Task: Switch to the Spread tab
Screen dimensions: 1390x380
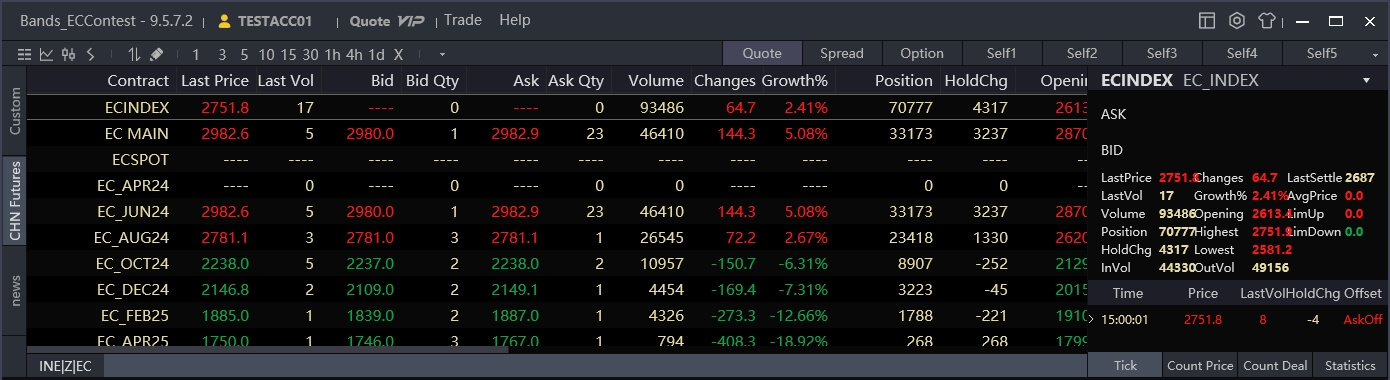Action: 842,54
